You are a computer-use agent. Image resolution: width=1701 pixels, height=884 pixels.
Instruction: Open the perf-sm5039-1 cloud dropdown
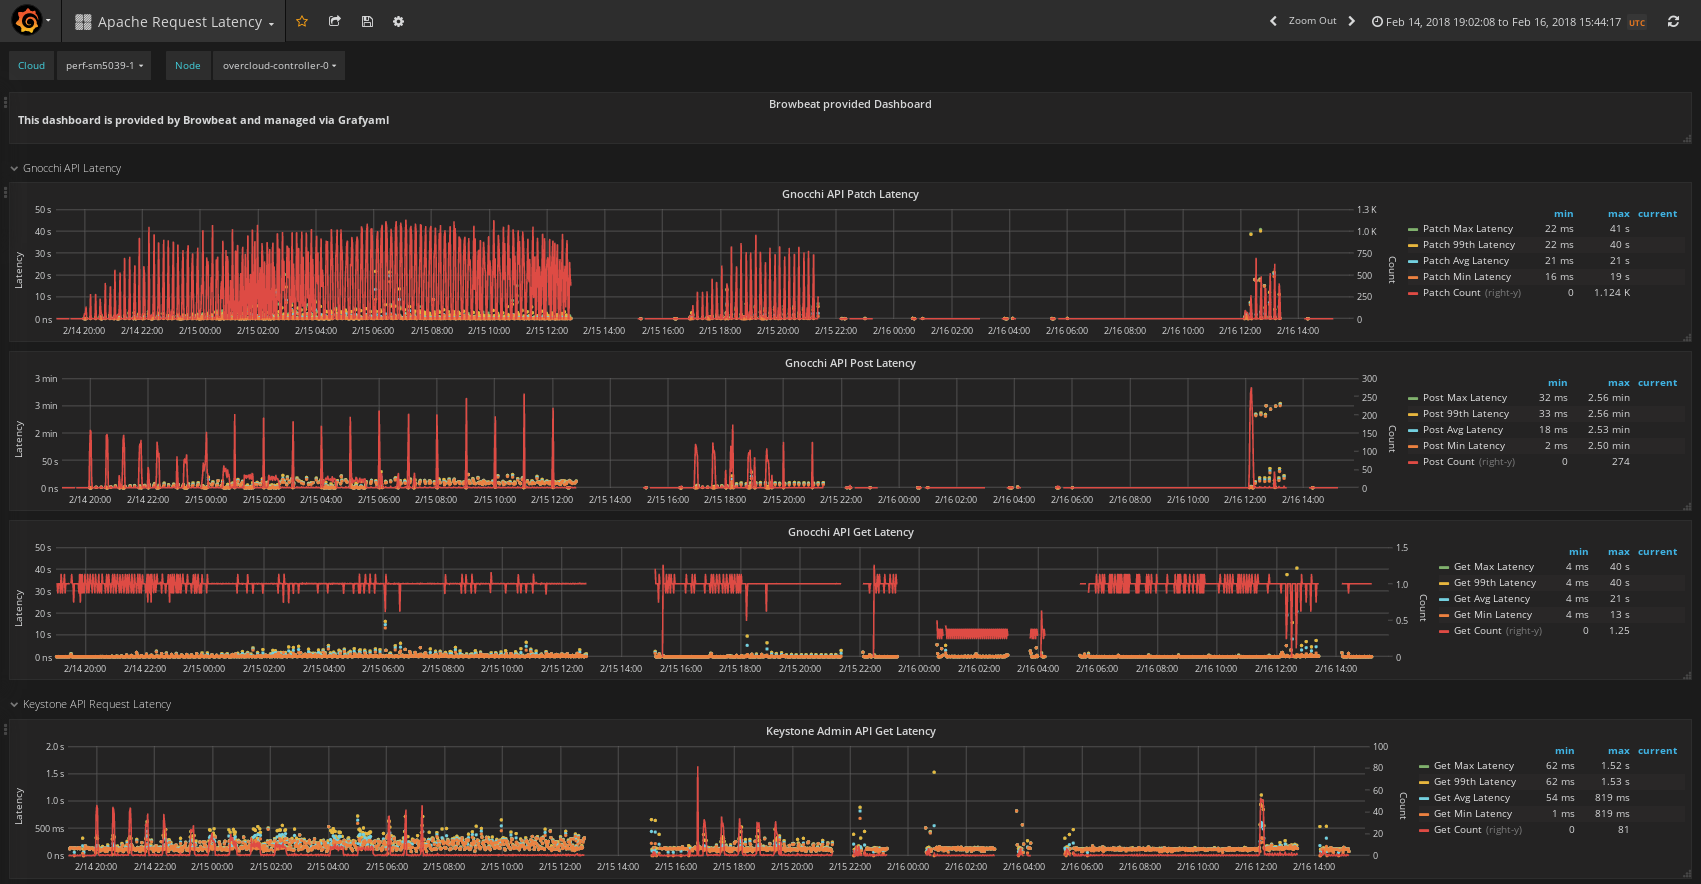(104, 66)
